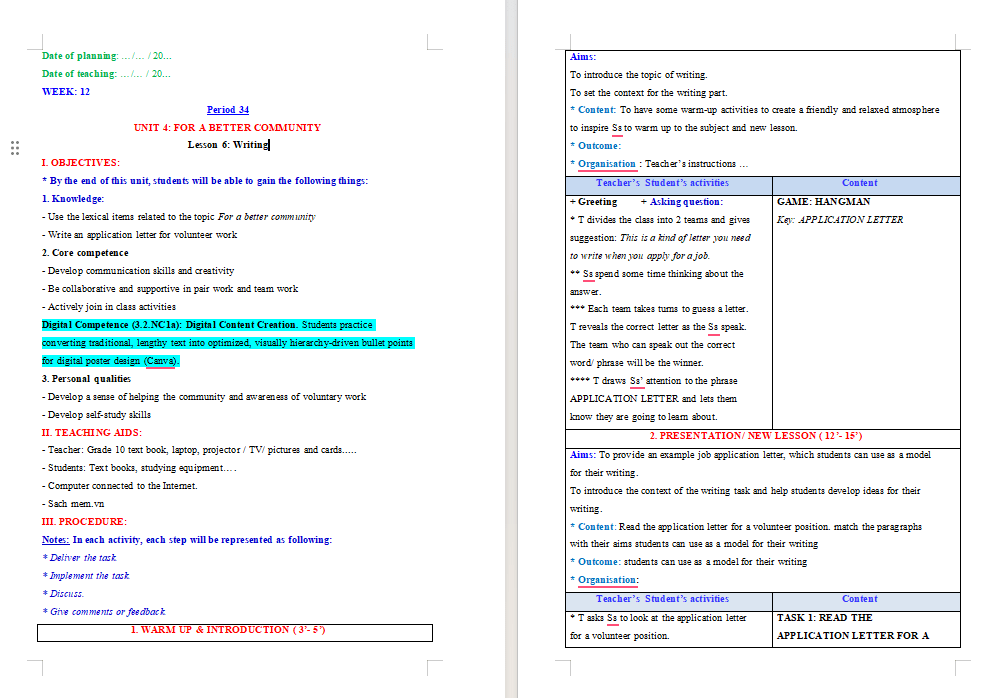Click the 'Aims:' label at the top of page two

point(583,57)
